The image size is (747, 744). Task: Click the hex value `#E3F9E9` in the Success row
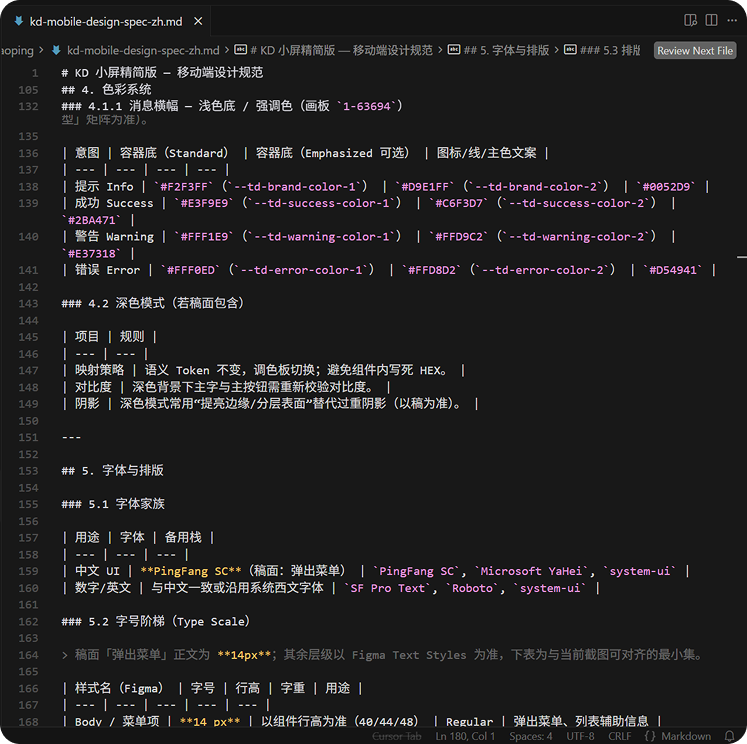tap(204, 203)
